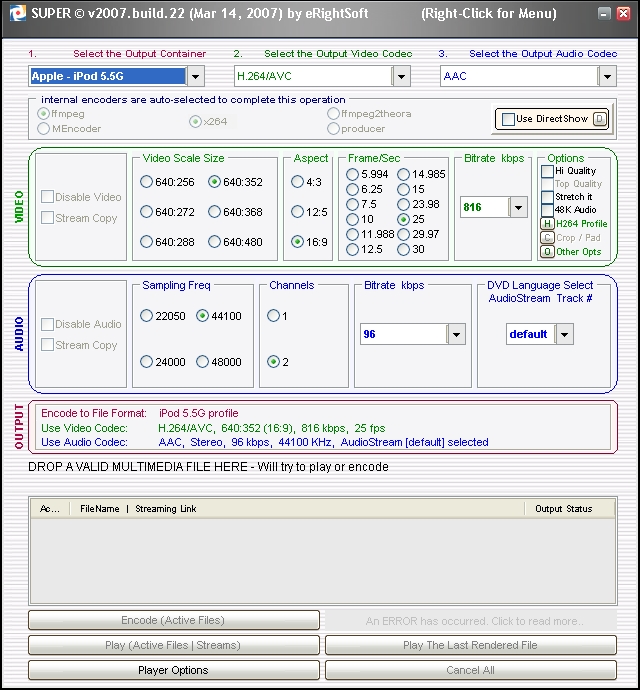Viewport: 640px width, 690px height.
Task: Check the Disable Audio box
Action: (47, 324)
